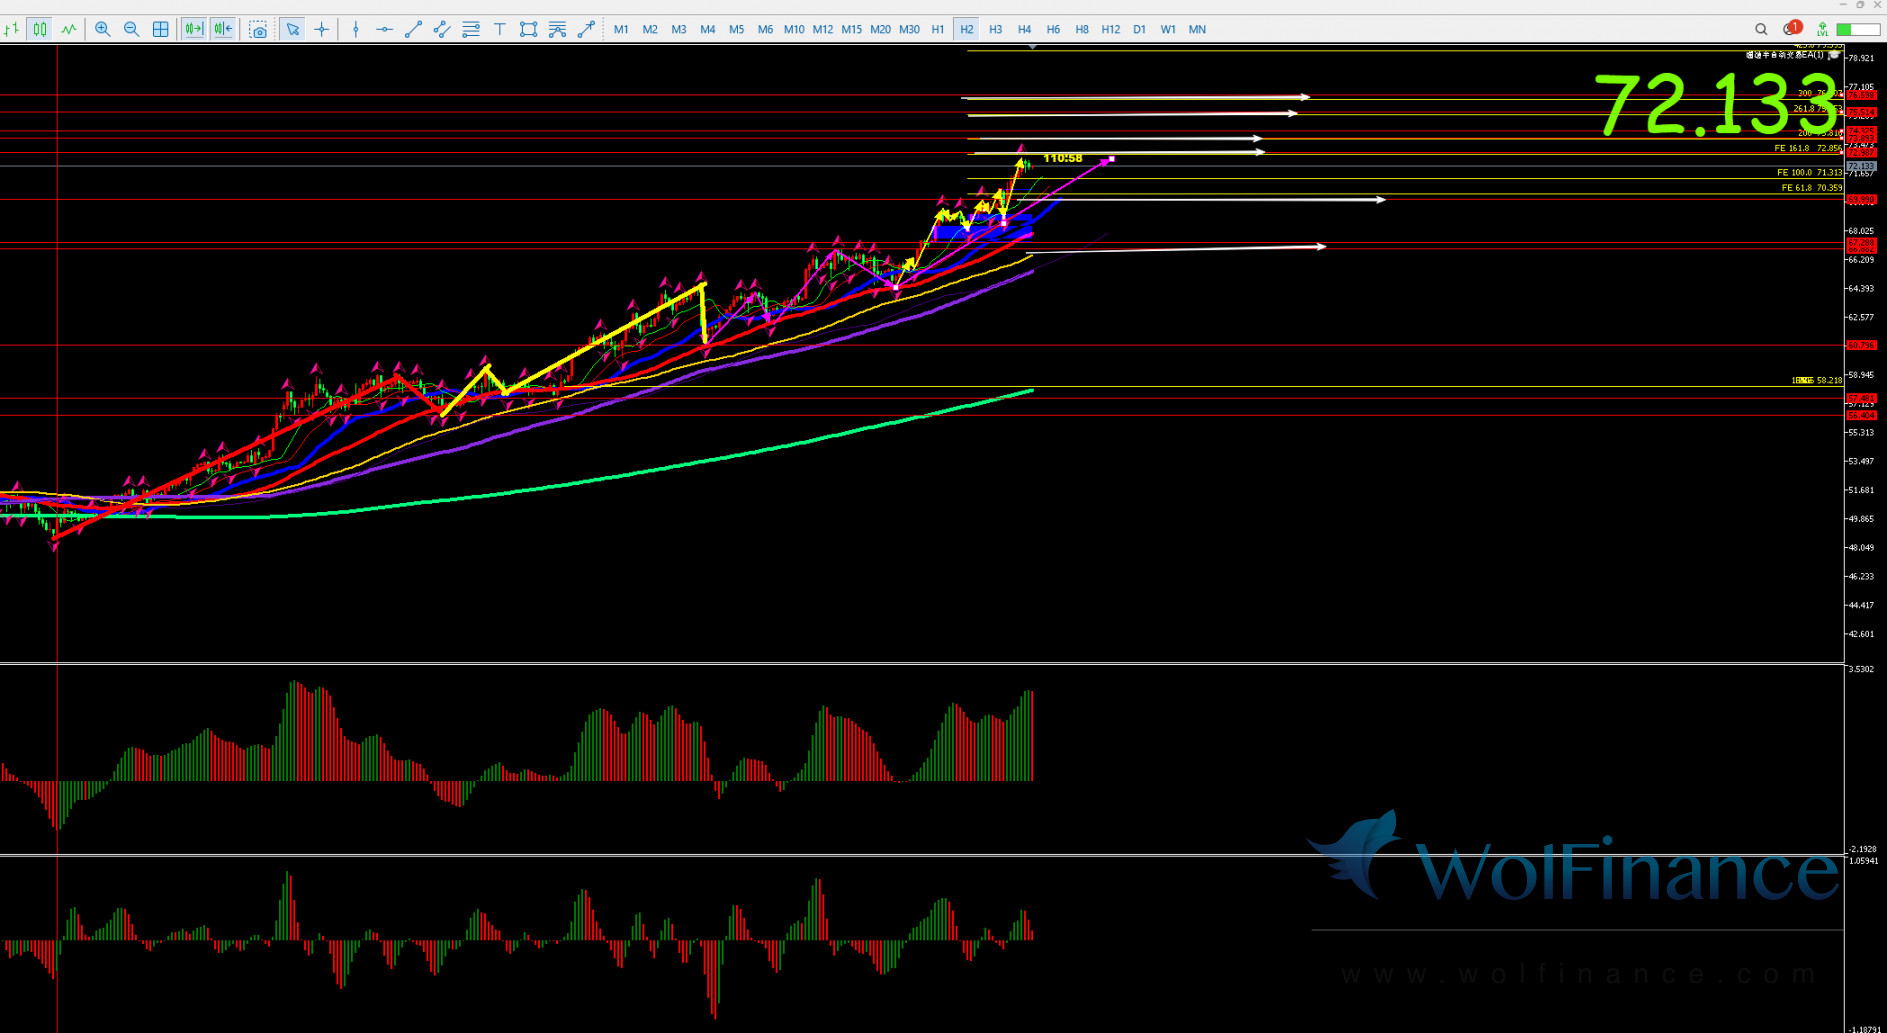The width and height of the screenshot is (1887, 1033).
Task: Open the tile windows grid icon
Action: click(x=160, y=29)
